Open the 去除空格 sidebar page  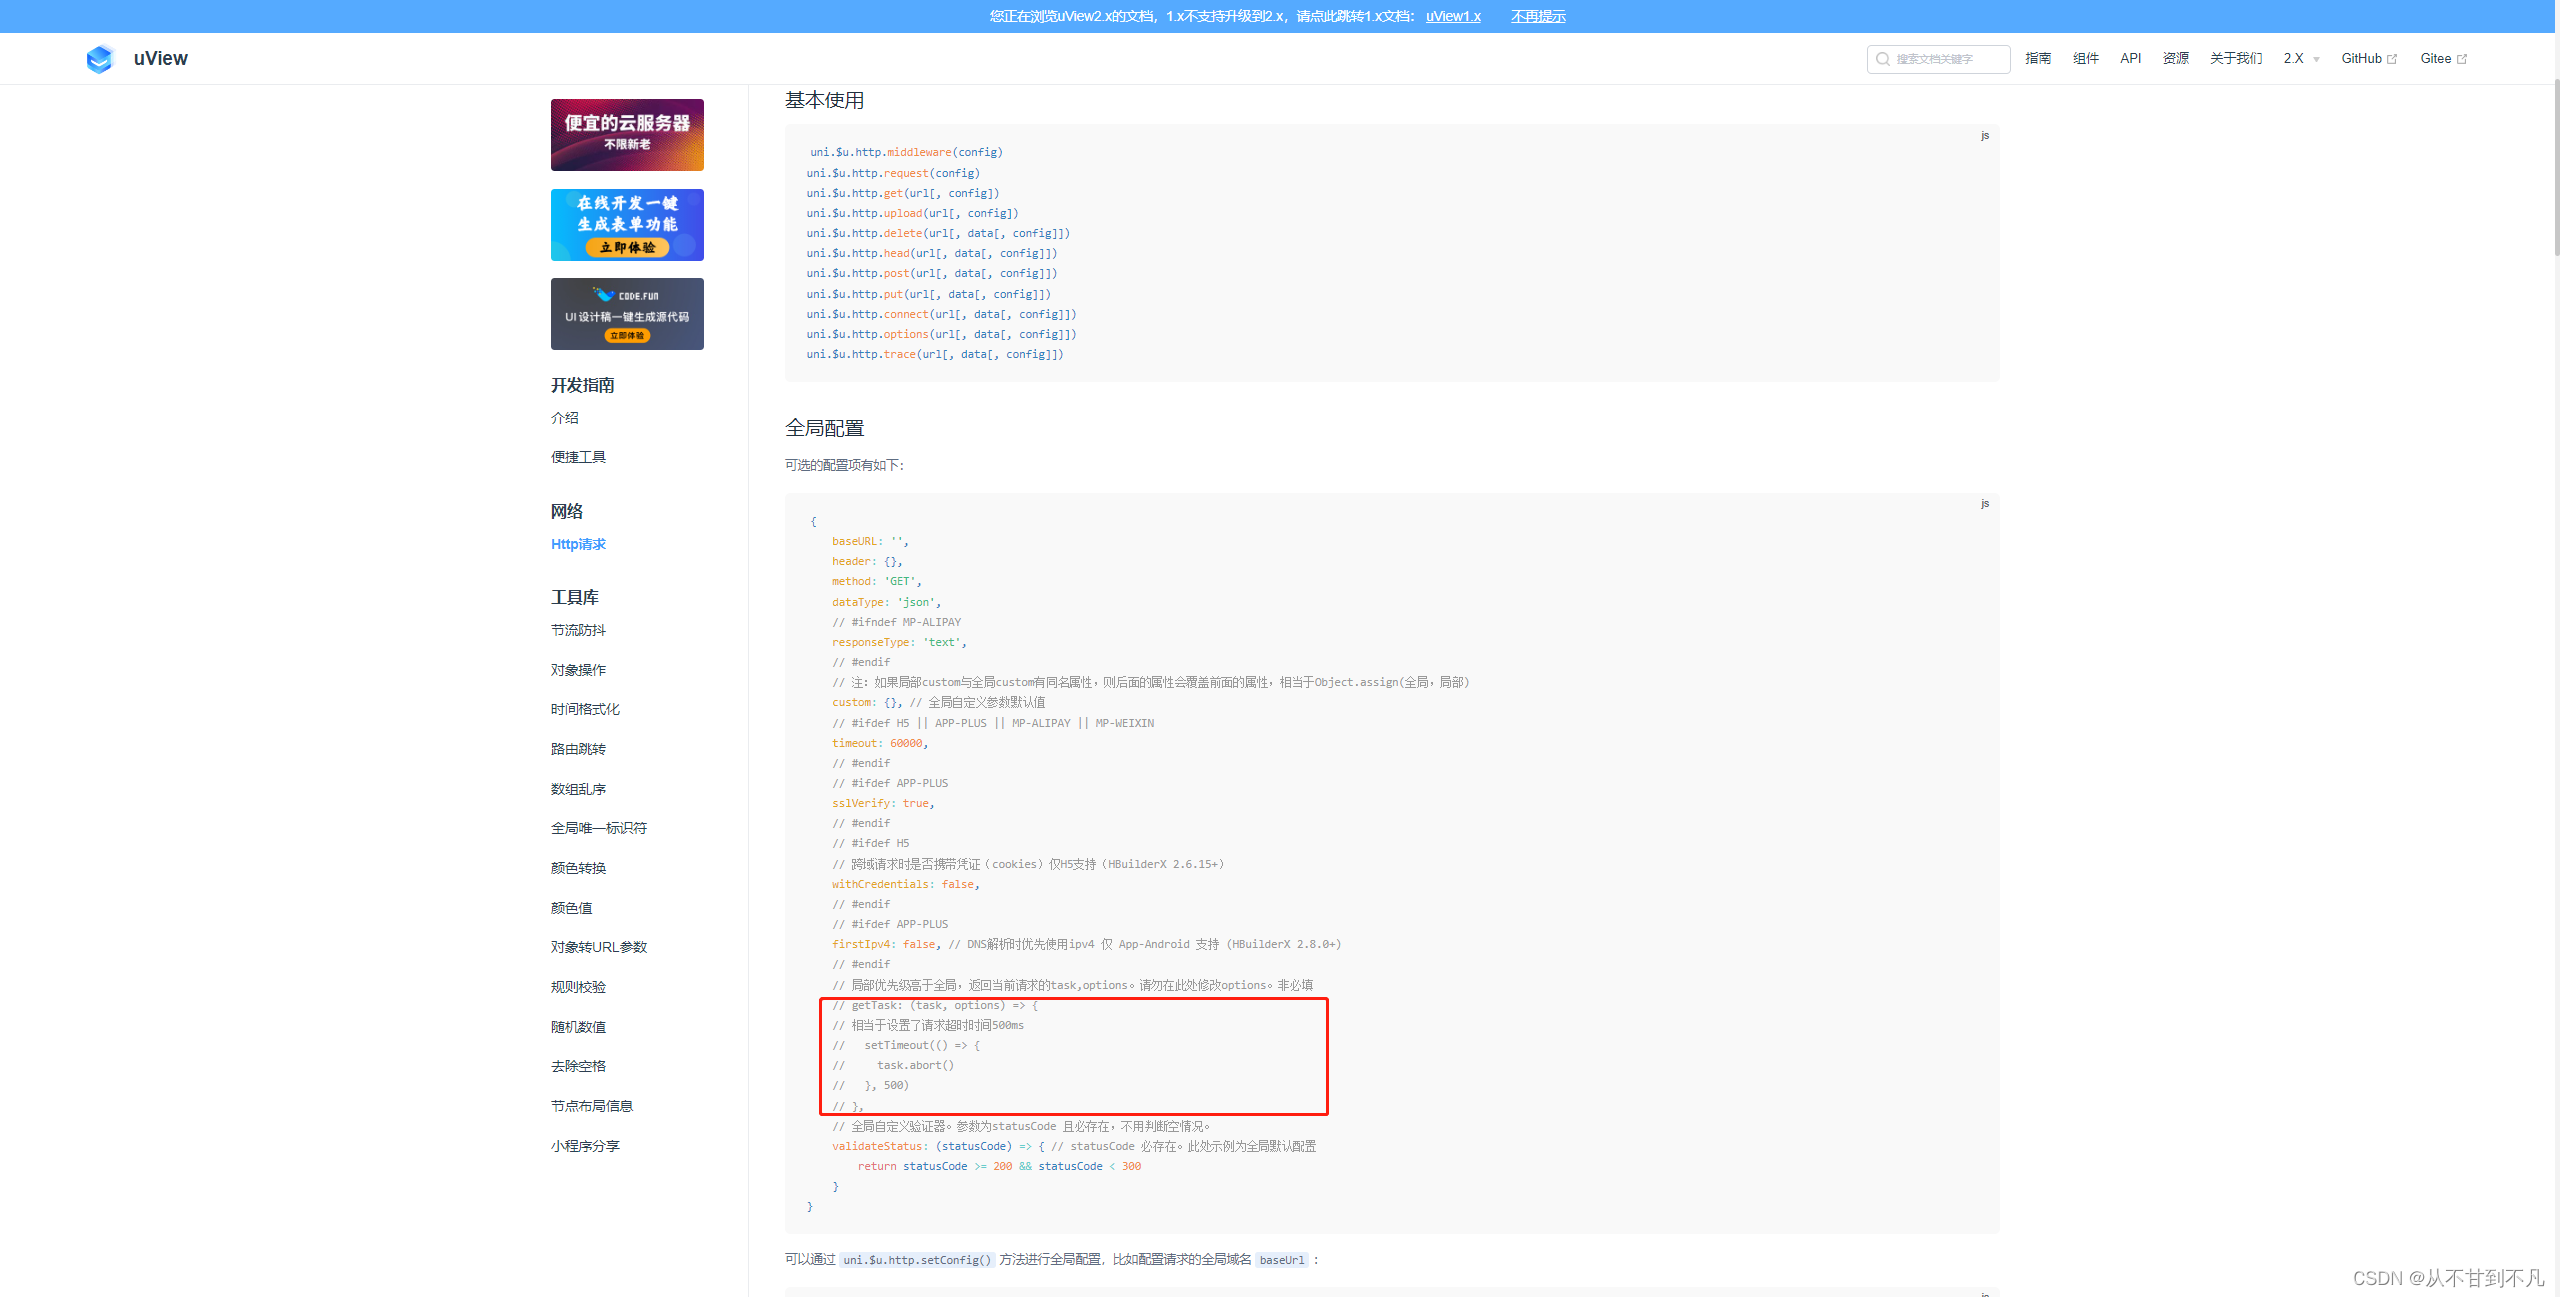point(578,1066)
